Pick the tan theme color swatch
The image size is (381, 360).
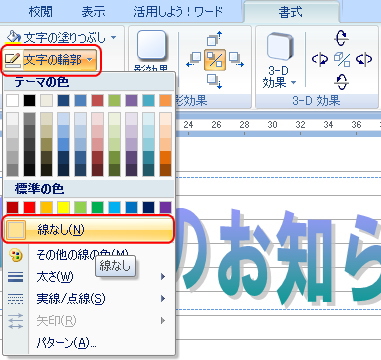click(46, 100)
